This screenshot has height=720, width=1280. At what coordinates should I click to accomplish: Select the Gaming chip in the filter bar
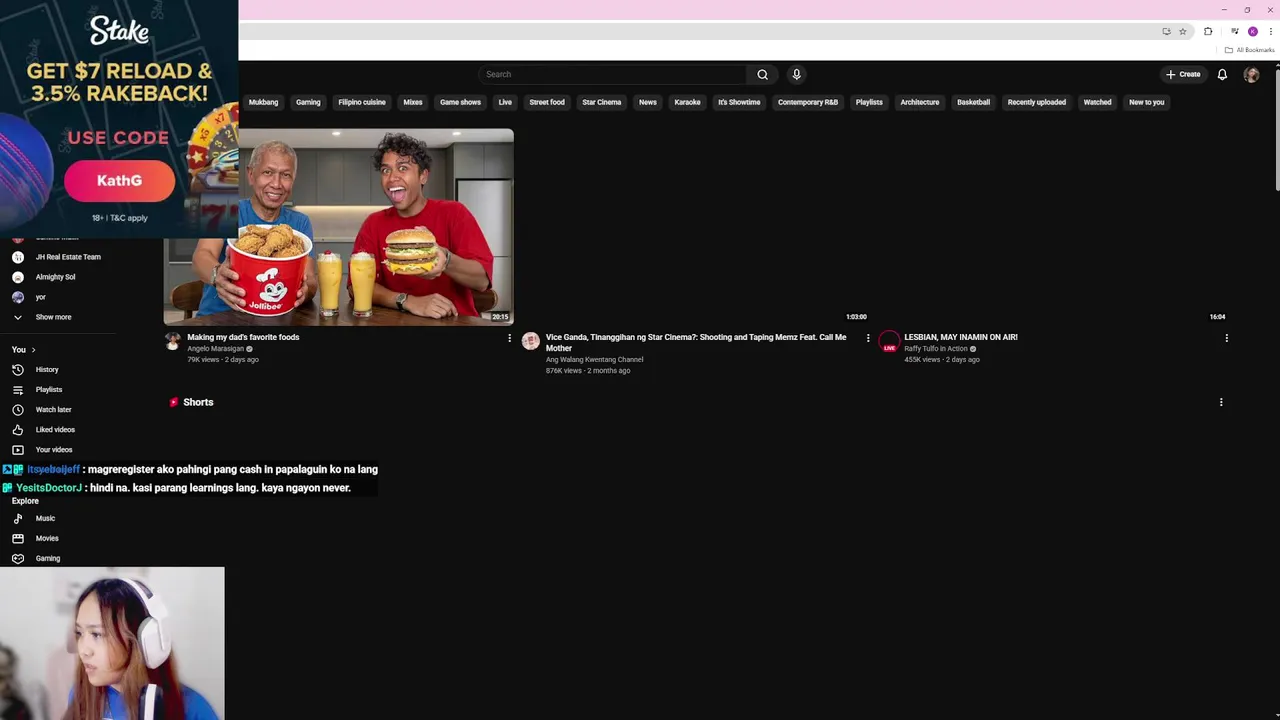click(x=308, y=102)
